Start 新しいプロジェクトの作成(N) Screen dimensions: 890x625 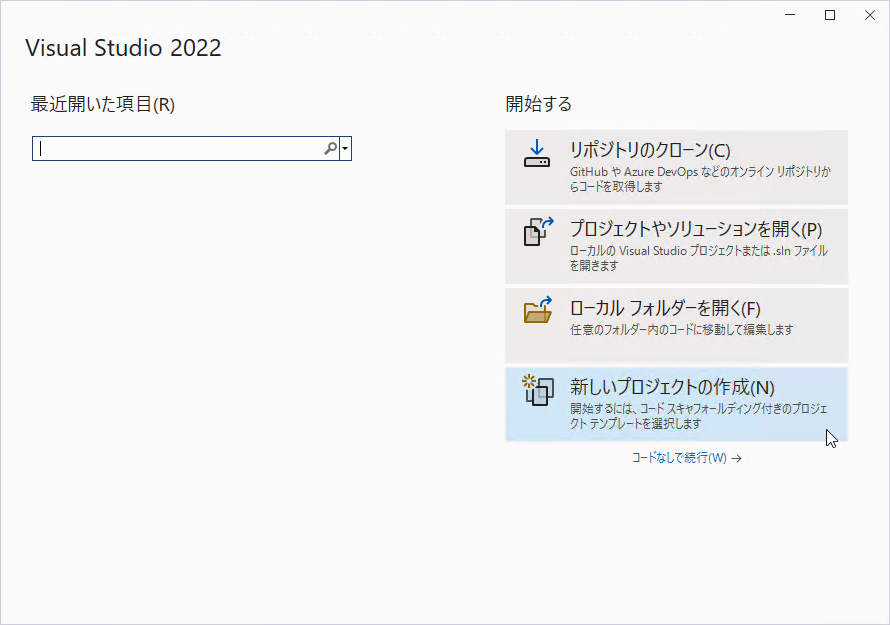point(677,404)
